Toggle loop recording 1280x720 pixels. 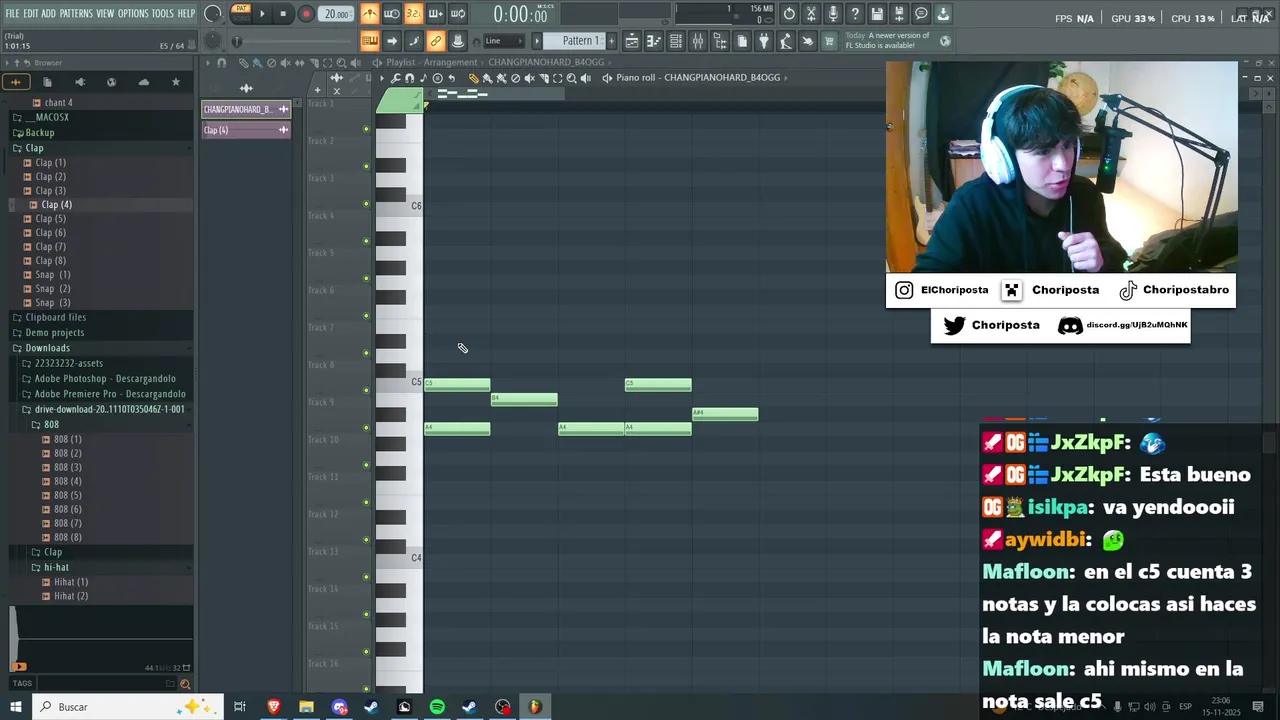pos(457,13)
